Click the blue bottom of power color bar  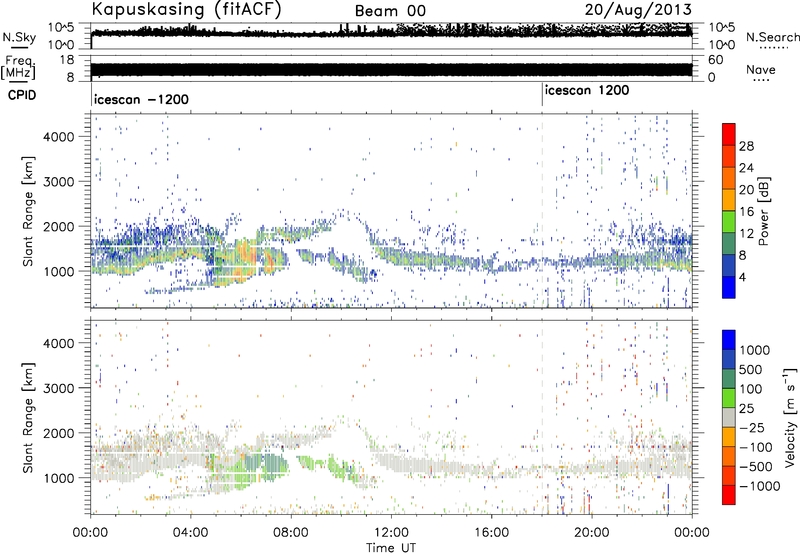(x=729, y=287)
